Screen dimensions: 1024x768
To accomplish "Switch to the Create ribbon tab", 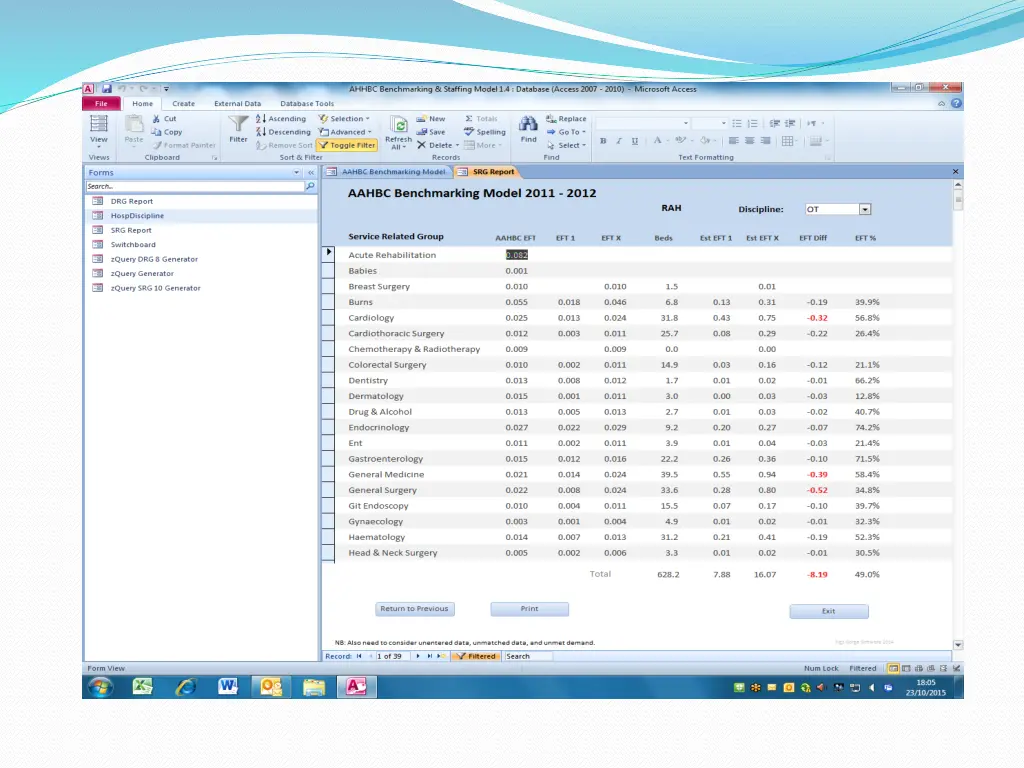I will 184,103.
